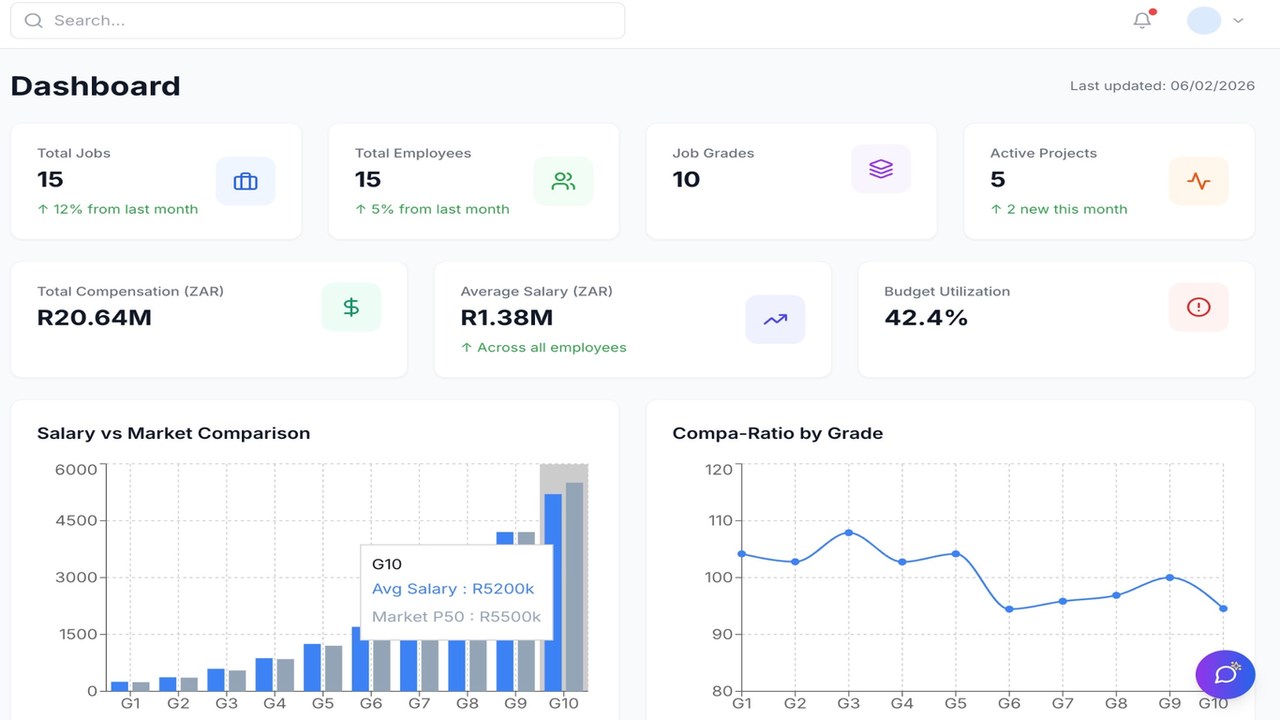Click the G3 data point on Compa-Ratio line
The height and width of the screenshot is (720, 1280).
[849, 532]
